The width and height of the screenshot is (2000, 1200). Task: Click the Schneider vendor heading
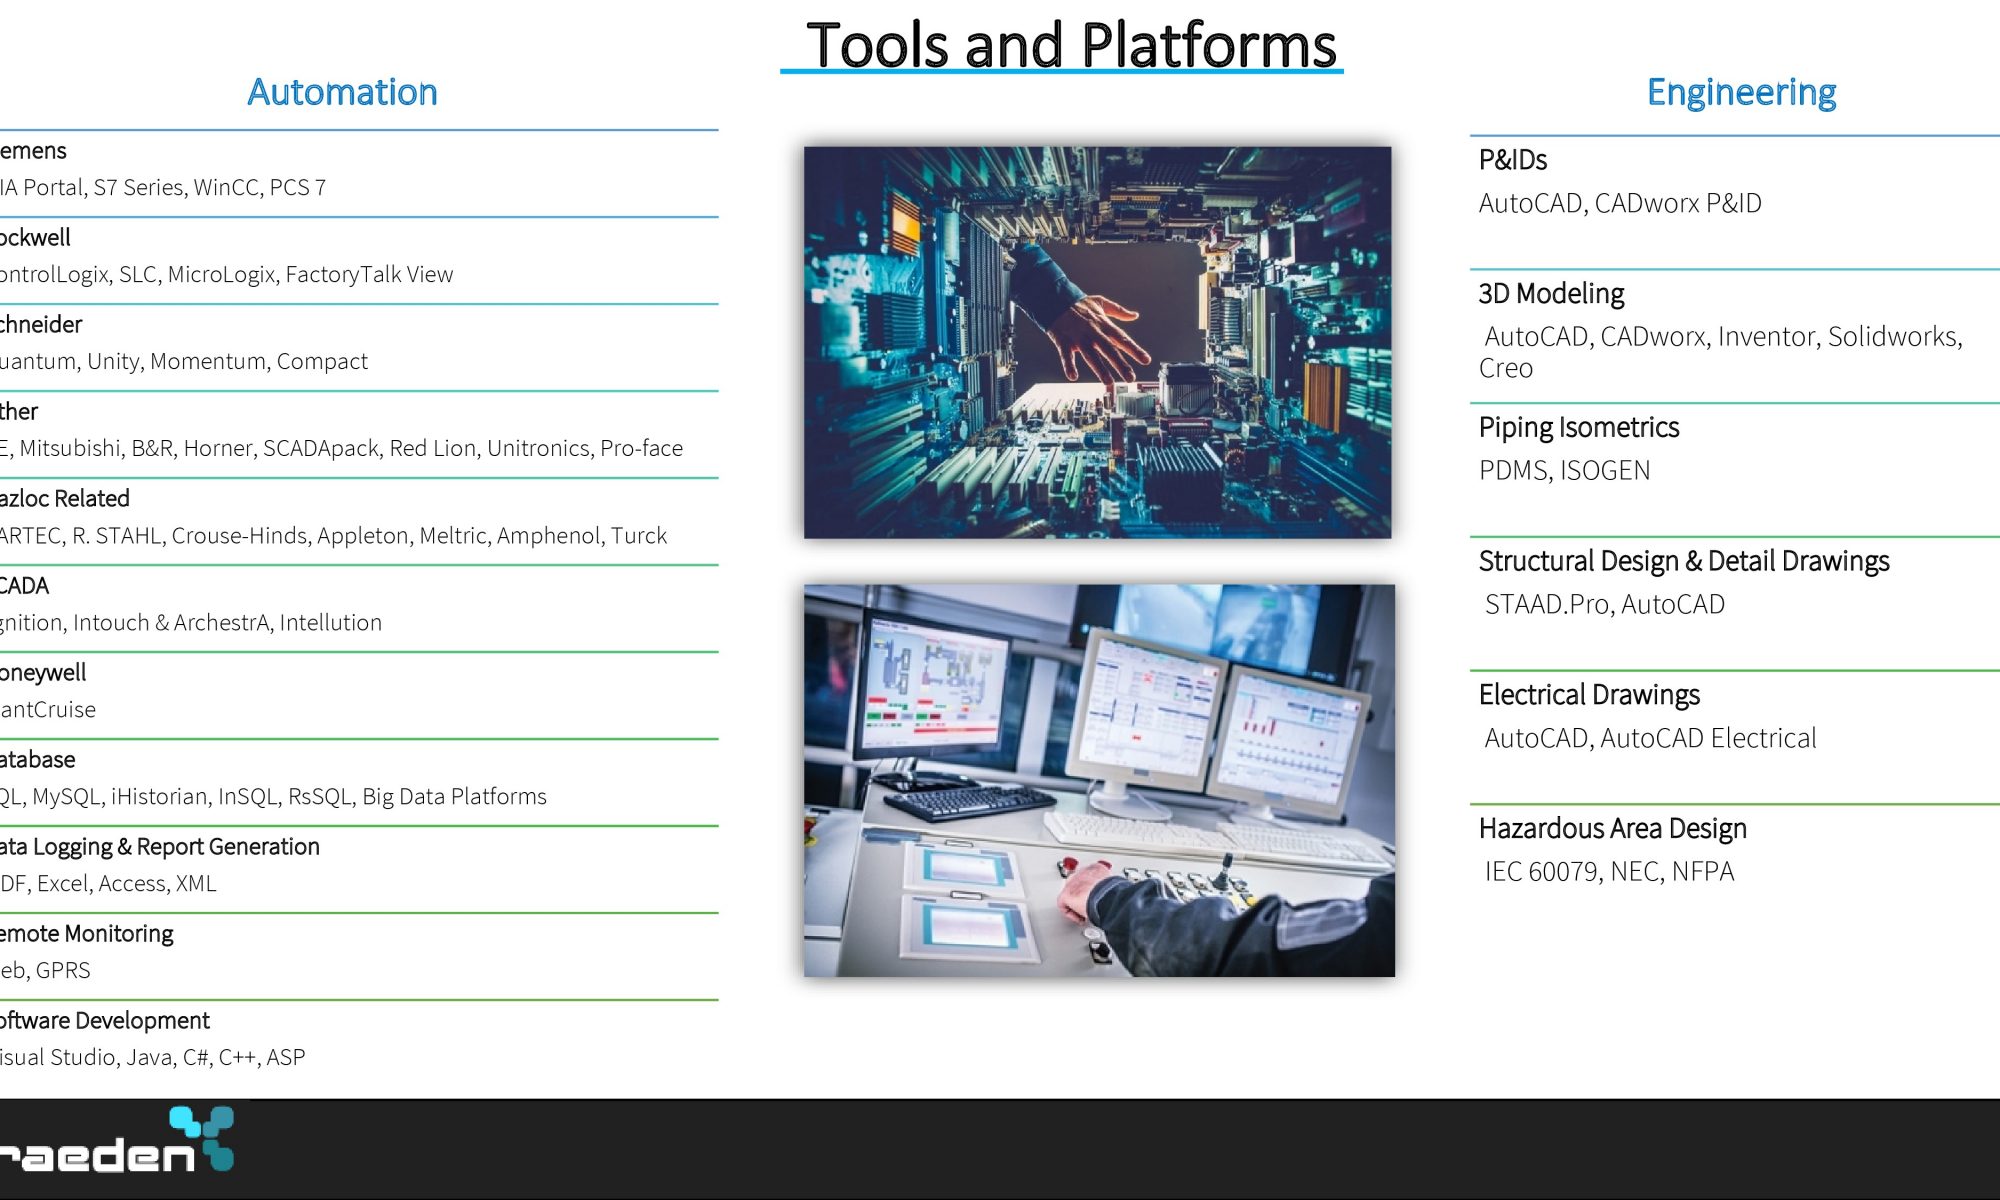(41, 325)
